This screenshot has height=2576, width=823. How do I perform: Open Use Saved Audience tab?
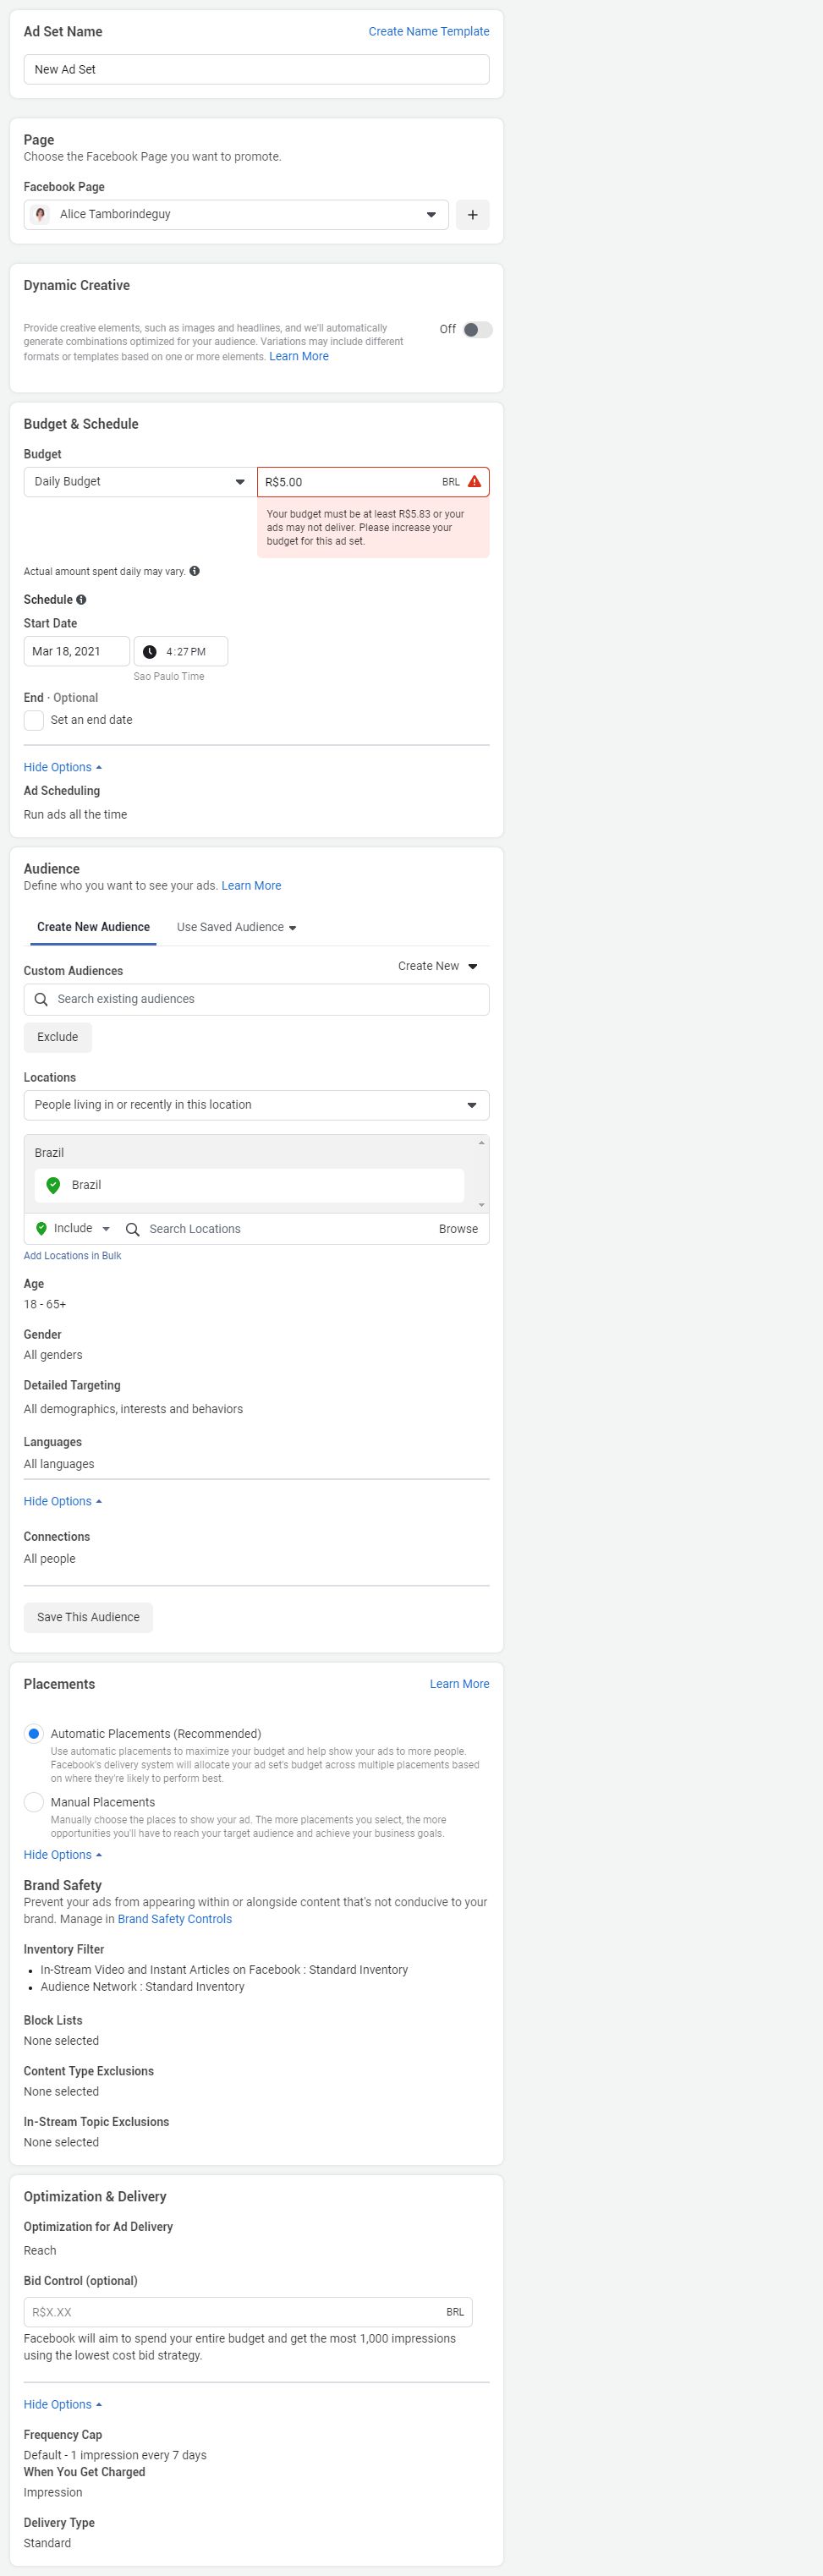coord(236,927)
